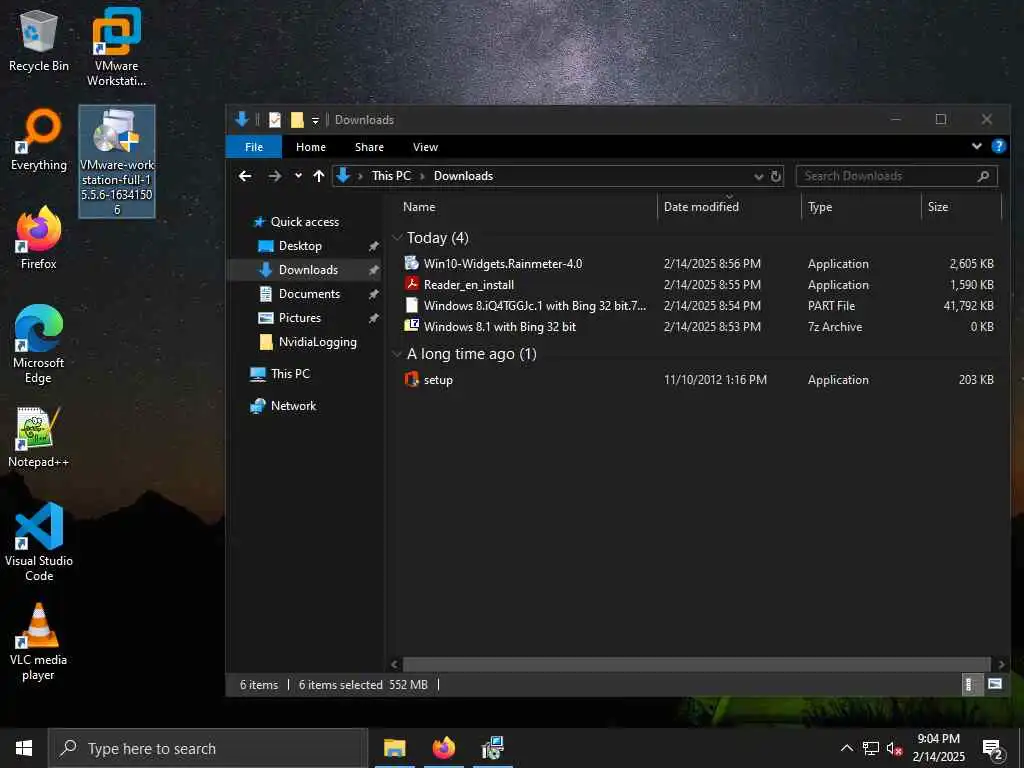Image resolution: width=1024 pixels, height=768 pixels.
Task: Open the Windows Start menu
Action: 24,748
